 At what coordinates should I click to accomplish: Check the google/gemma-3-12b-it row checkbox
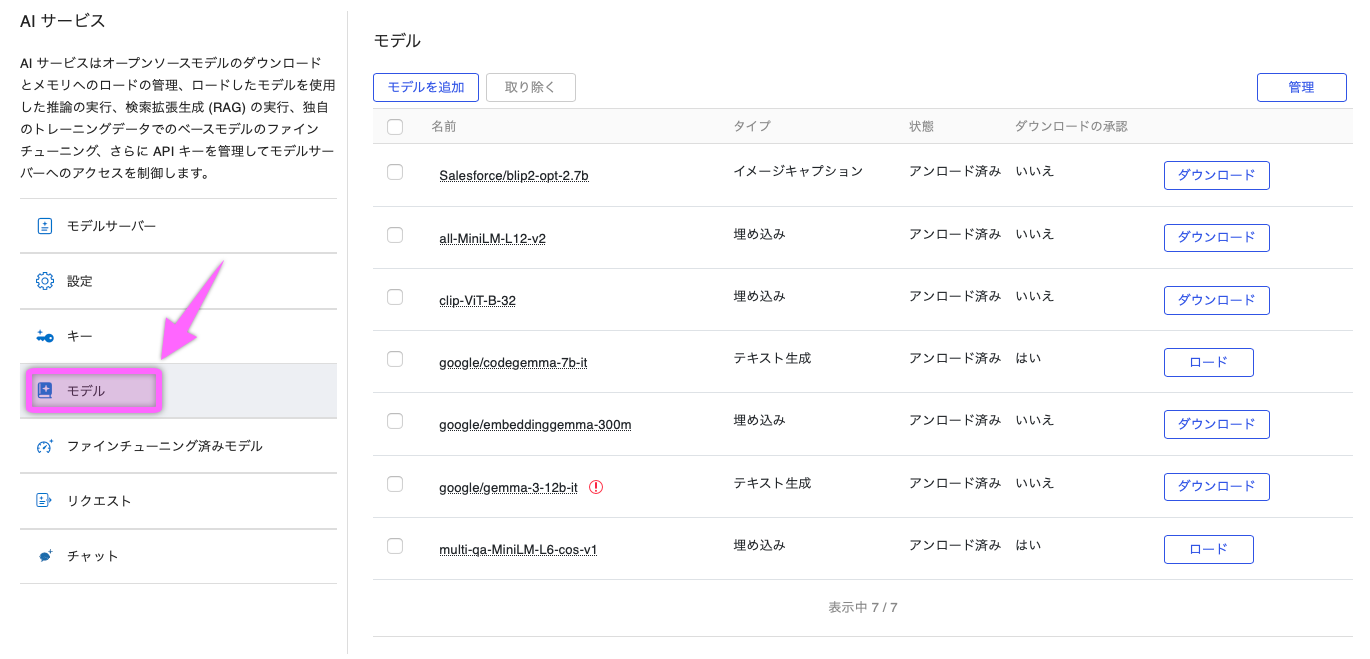395,484
